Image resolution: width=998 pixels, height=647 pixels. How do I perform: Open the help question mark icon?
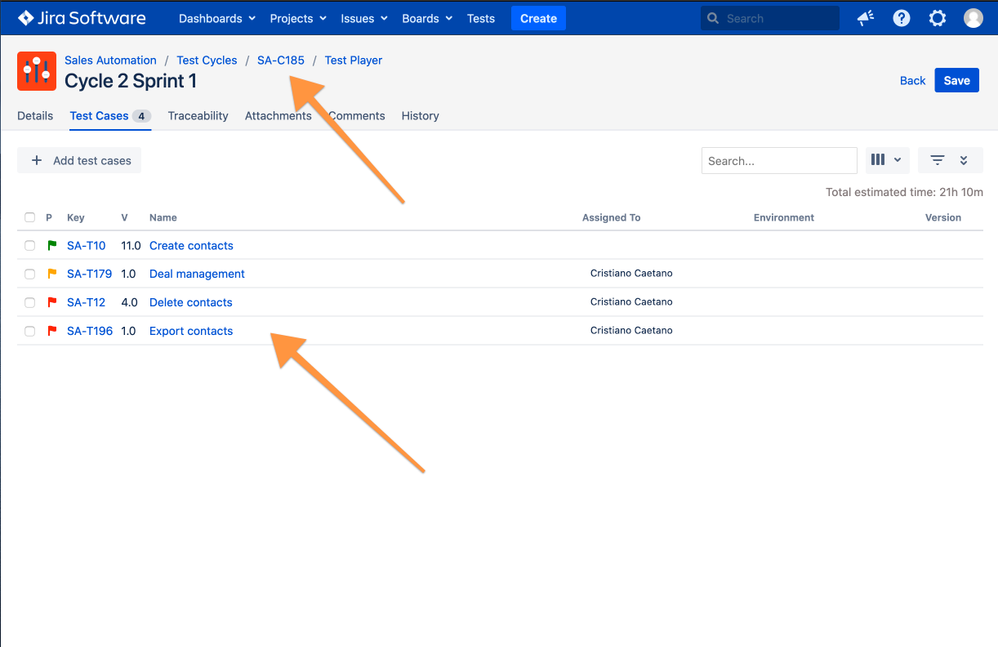[x=901, y=18]
